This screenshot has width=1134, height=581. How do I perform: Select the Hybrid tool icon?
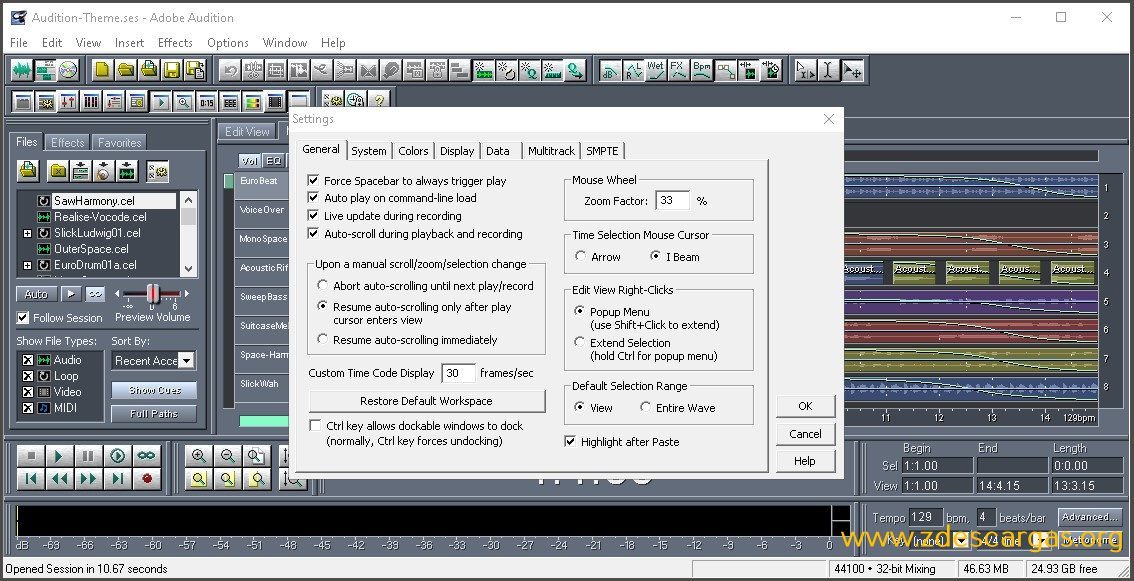pyautogui.click(x=805, y=70)
